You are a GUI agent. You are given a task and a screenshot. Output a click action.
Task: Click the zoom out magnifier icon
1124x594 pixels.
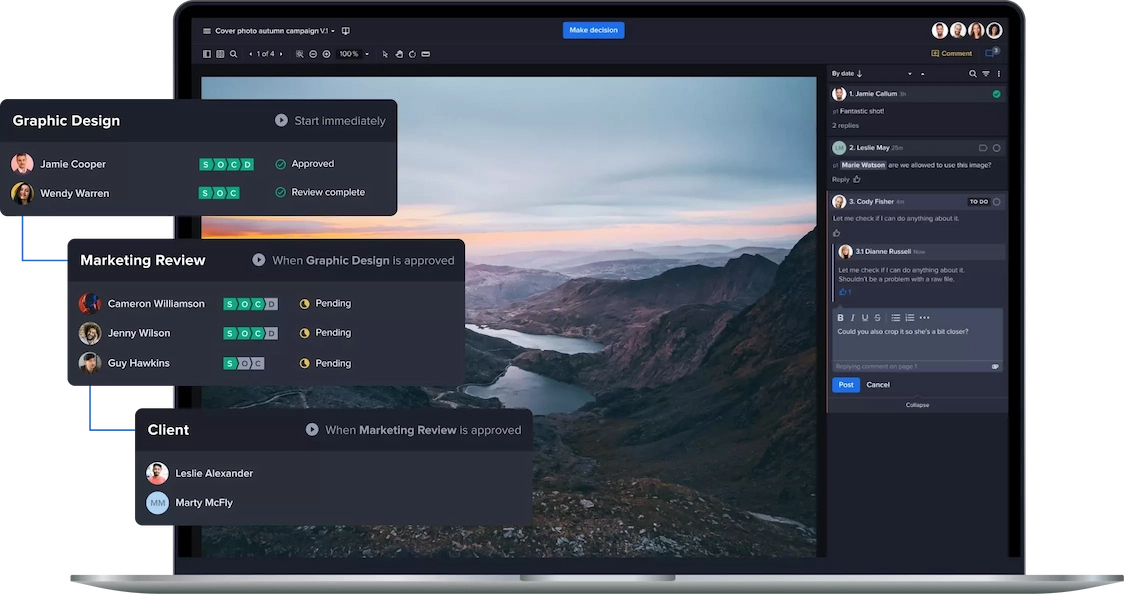coord(313,54)
